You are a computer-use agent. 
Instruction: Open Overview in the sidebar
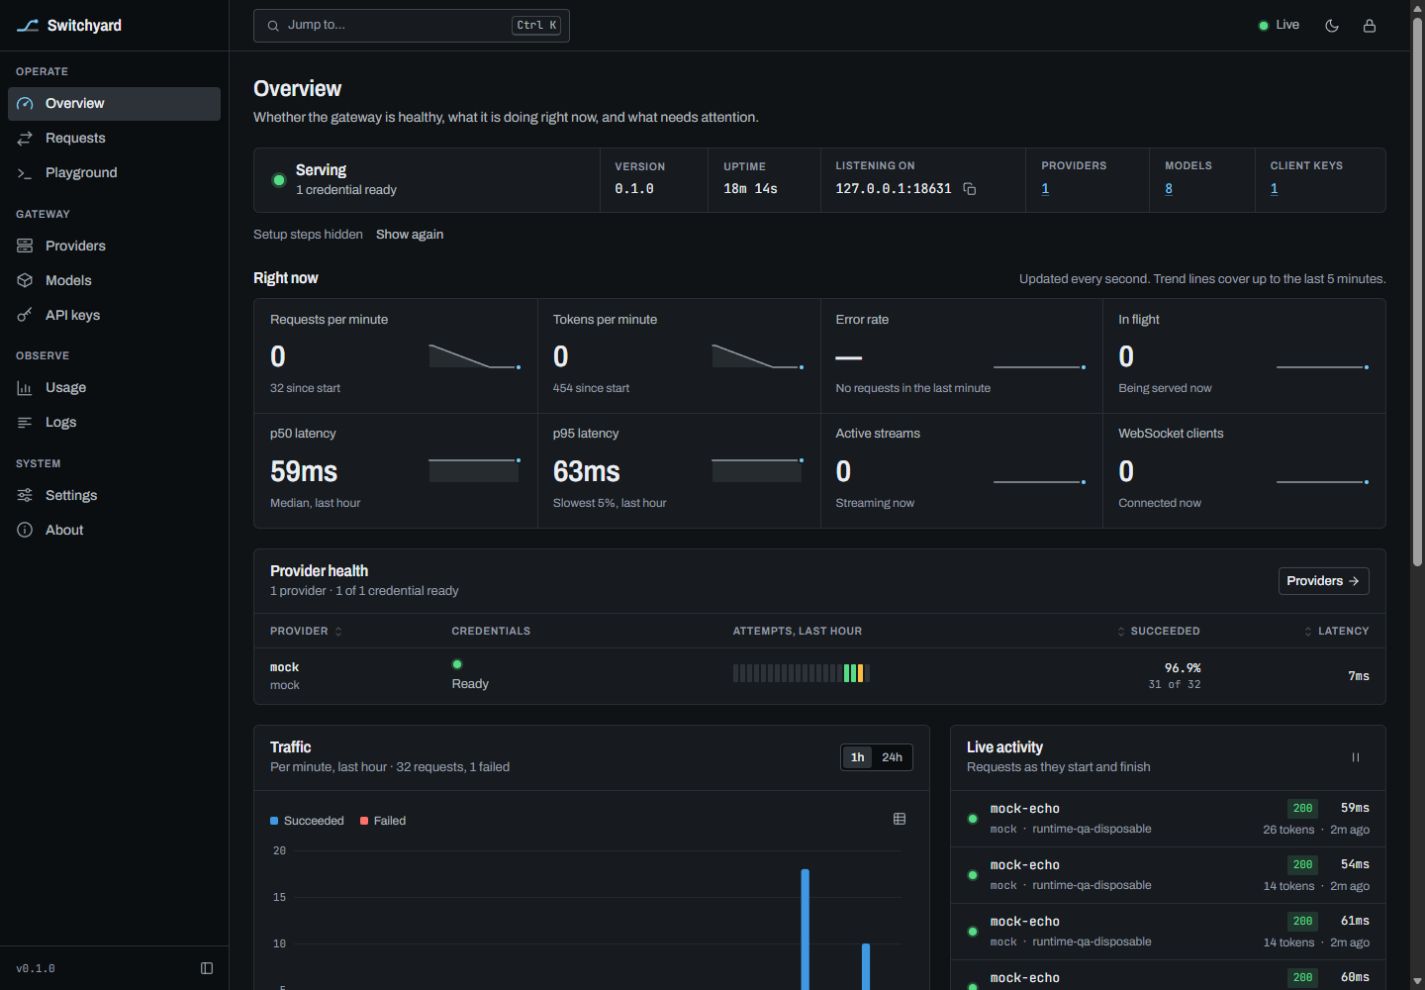[114, 103]
